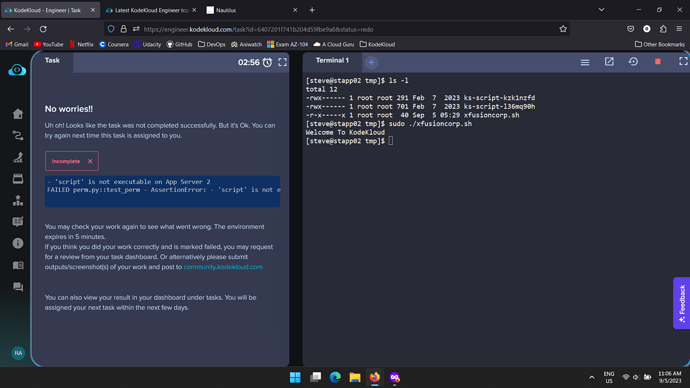This screenshot has width=690, height=388.
Task: Open Firefox application menu
Action: point(679,29)
